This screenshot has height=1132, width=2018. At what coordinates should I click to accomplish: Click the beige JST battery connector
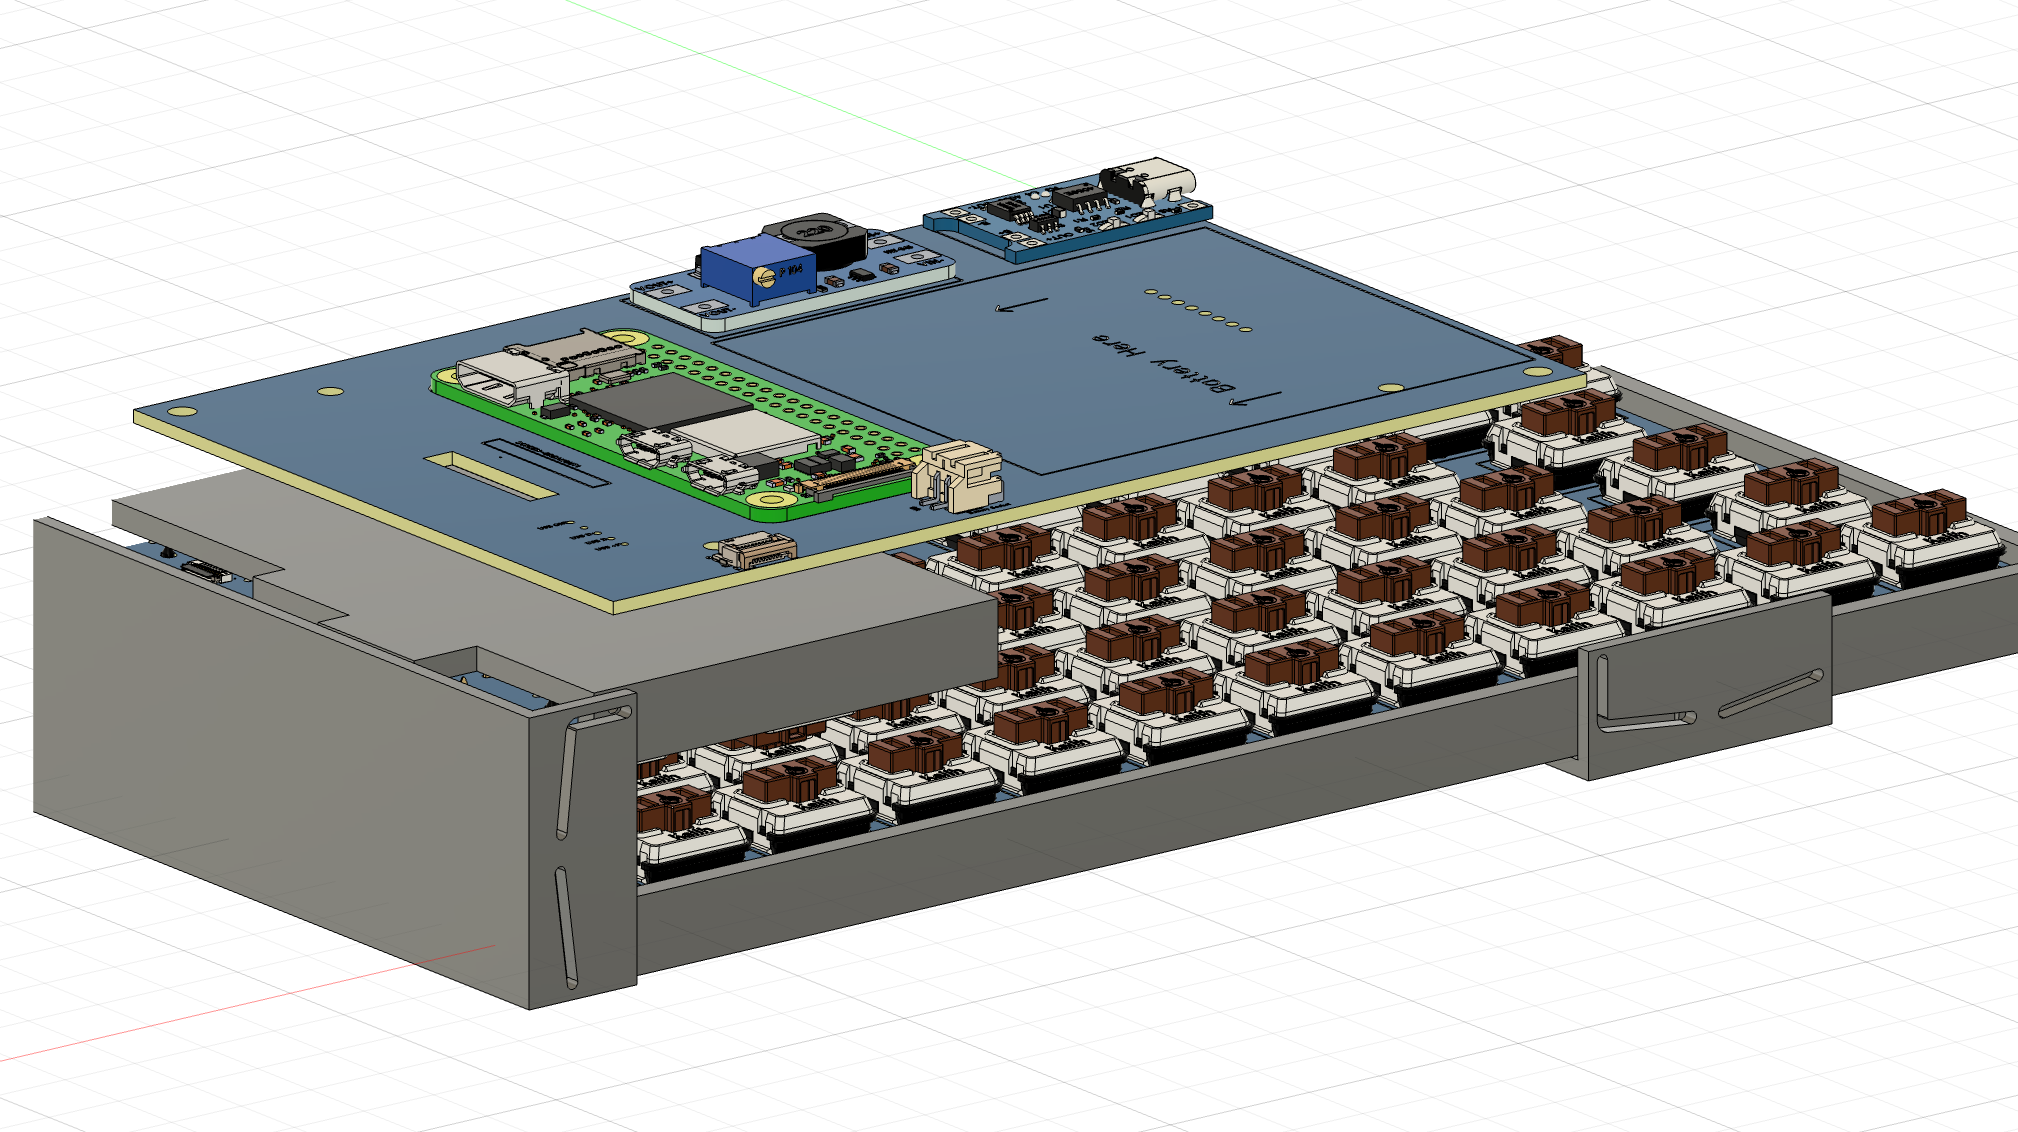[x=957, y=477]
